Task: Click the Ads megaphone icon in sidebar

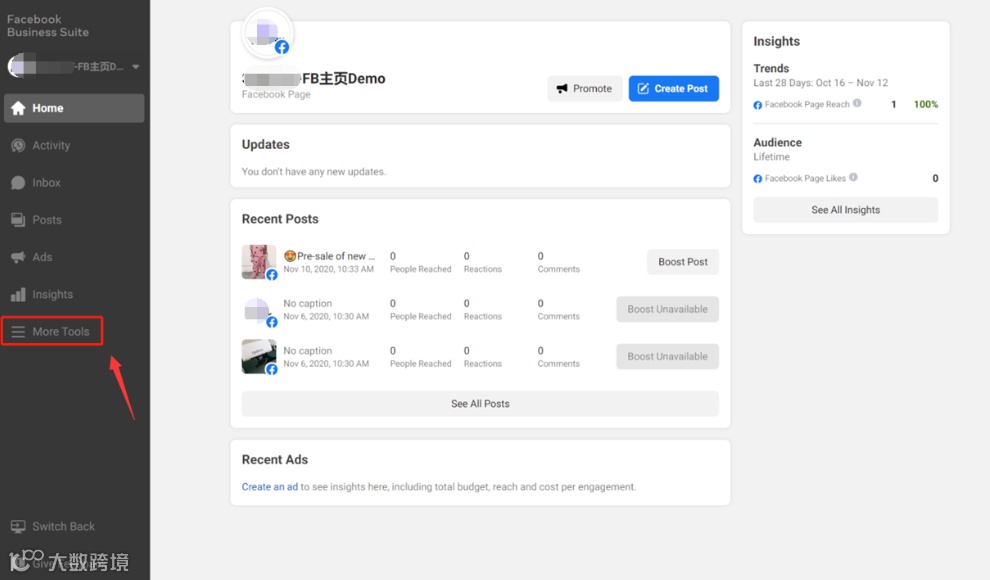Action: coord(18,257)
